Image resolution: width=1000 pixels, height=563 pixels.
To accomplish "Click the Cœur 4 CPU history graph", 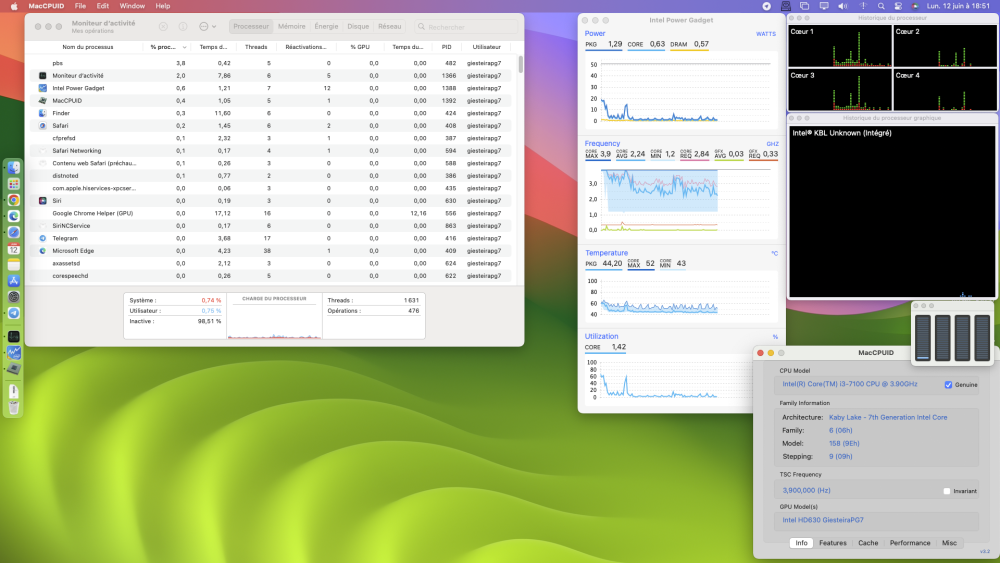I will (945, 90).
